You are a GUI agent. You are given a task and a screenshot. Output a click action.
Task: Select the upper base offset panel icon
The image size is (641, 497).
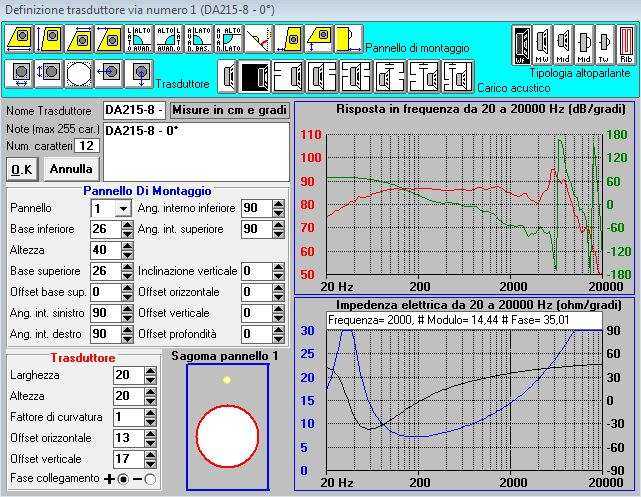109,39
